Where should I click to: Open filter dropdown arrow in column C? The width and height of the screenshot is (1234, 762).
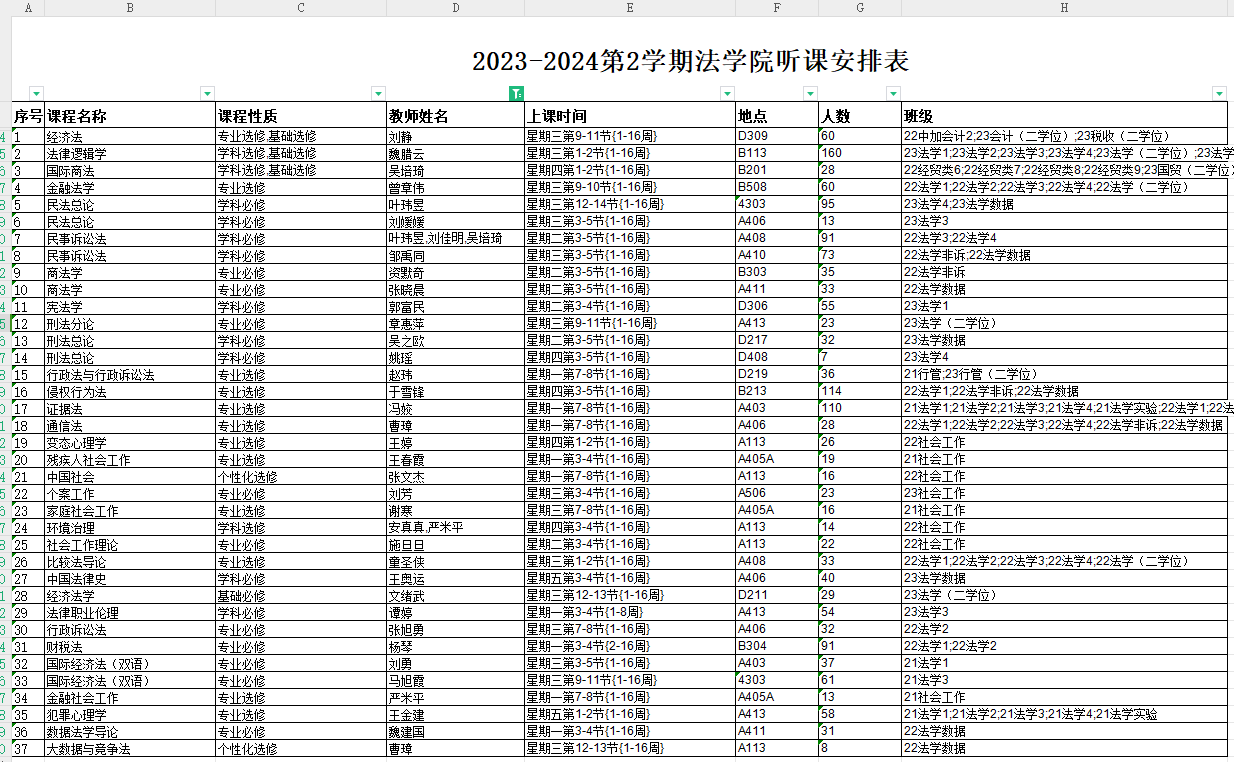pyautogui.click(x=378, y=94)
